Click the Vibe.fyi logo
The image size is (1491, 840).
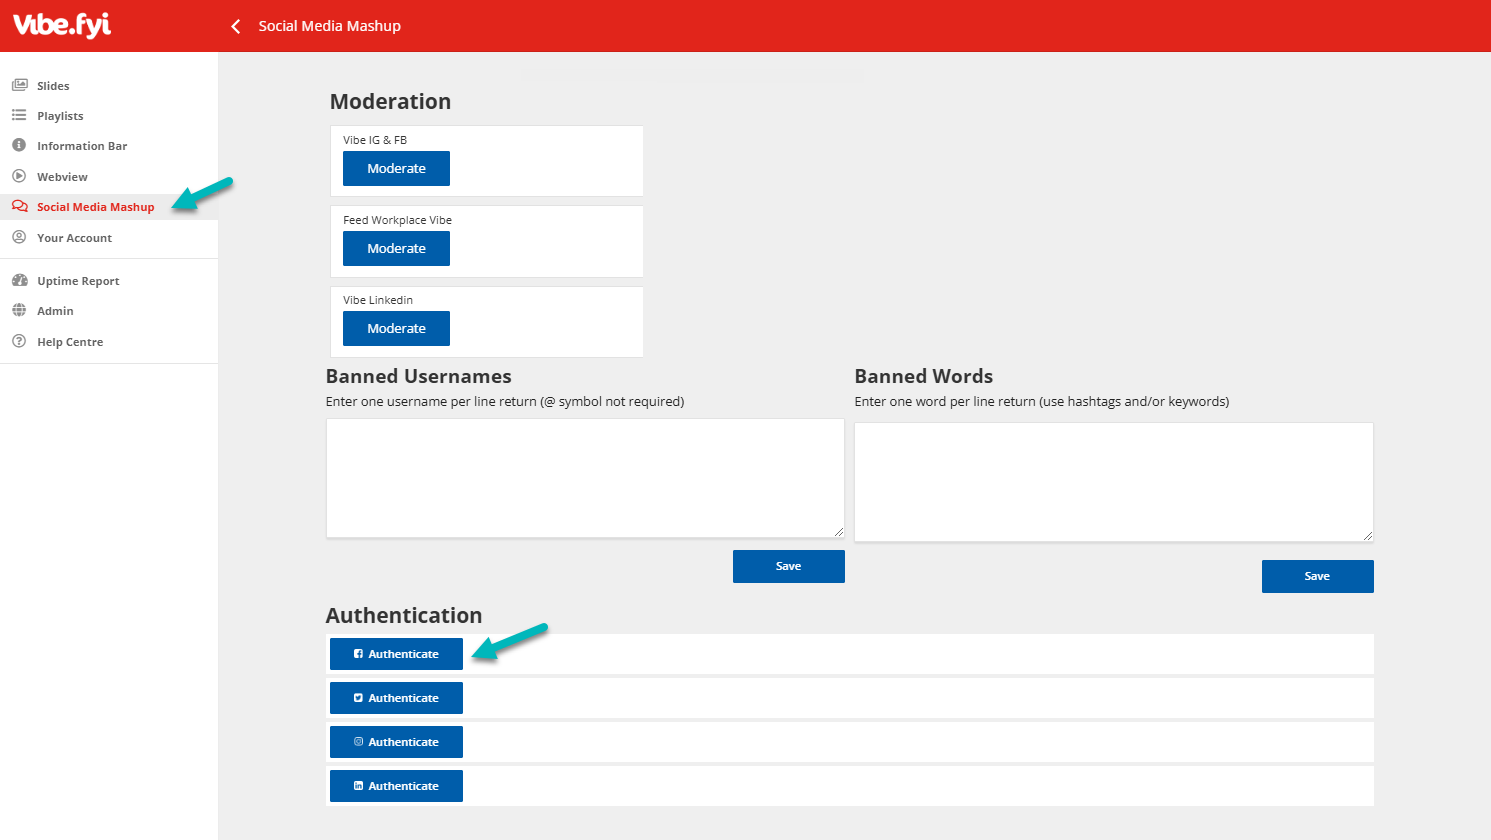[62, 25]
